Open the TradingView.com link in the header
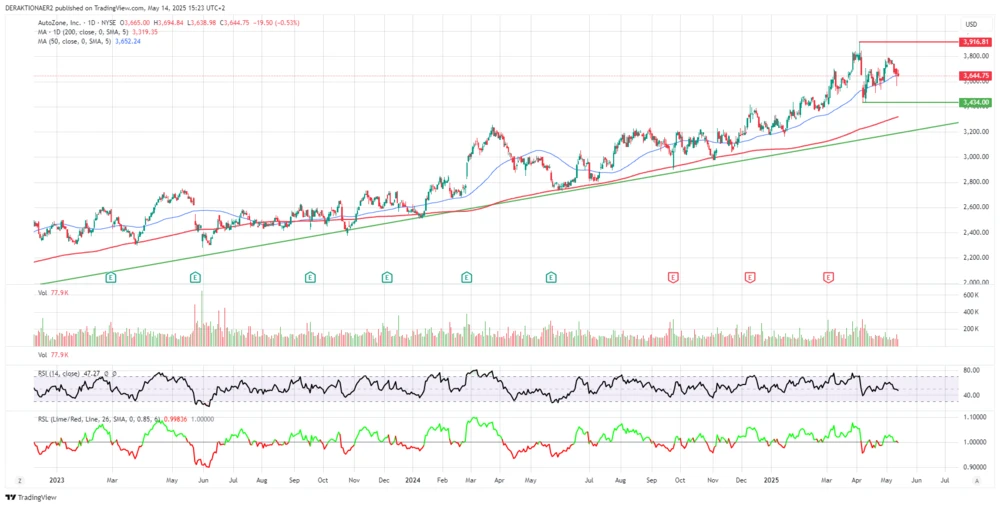Screen dimensions: 1000x507 165,8
